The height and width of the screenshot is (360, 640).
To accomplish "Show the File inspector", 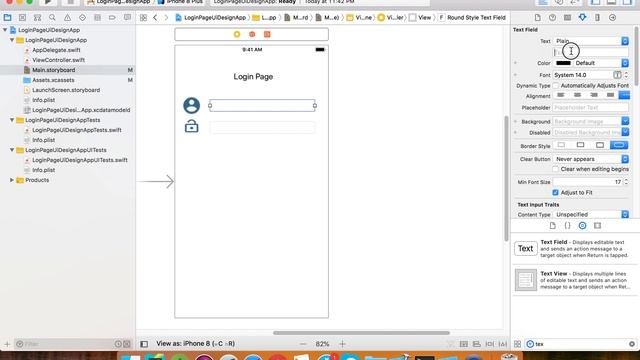I will coord(538,18).
